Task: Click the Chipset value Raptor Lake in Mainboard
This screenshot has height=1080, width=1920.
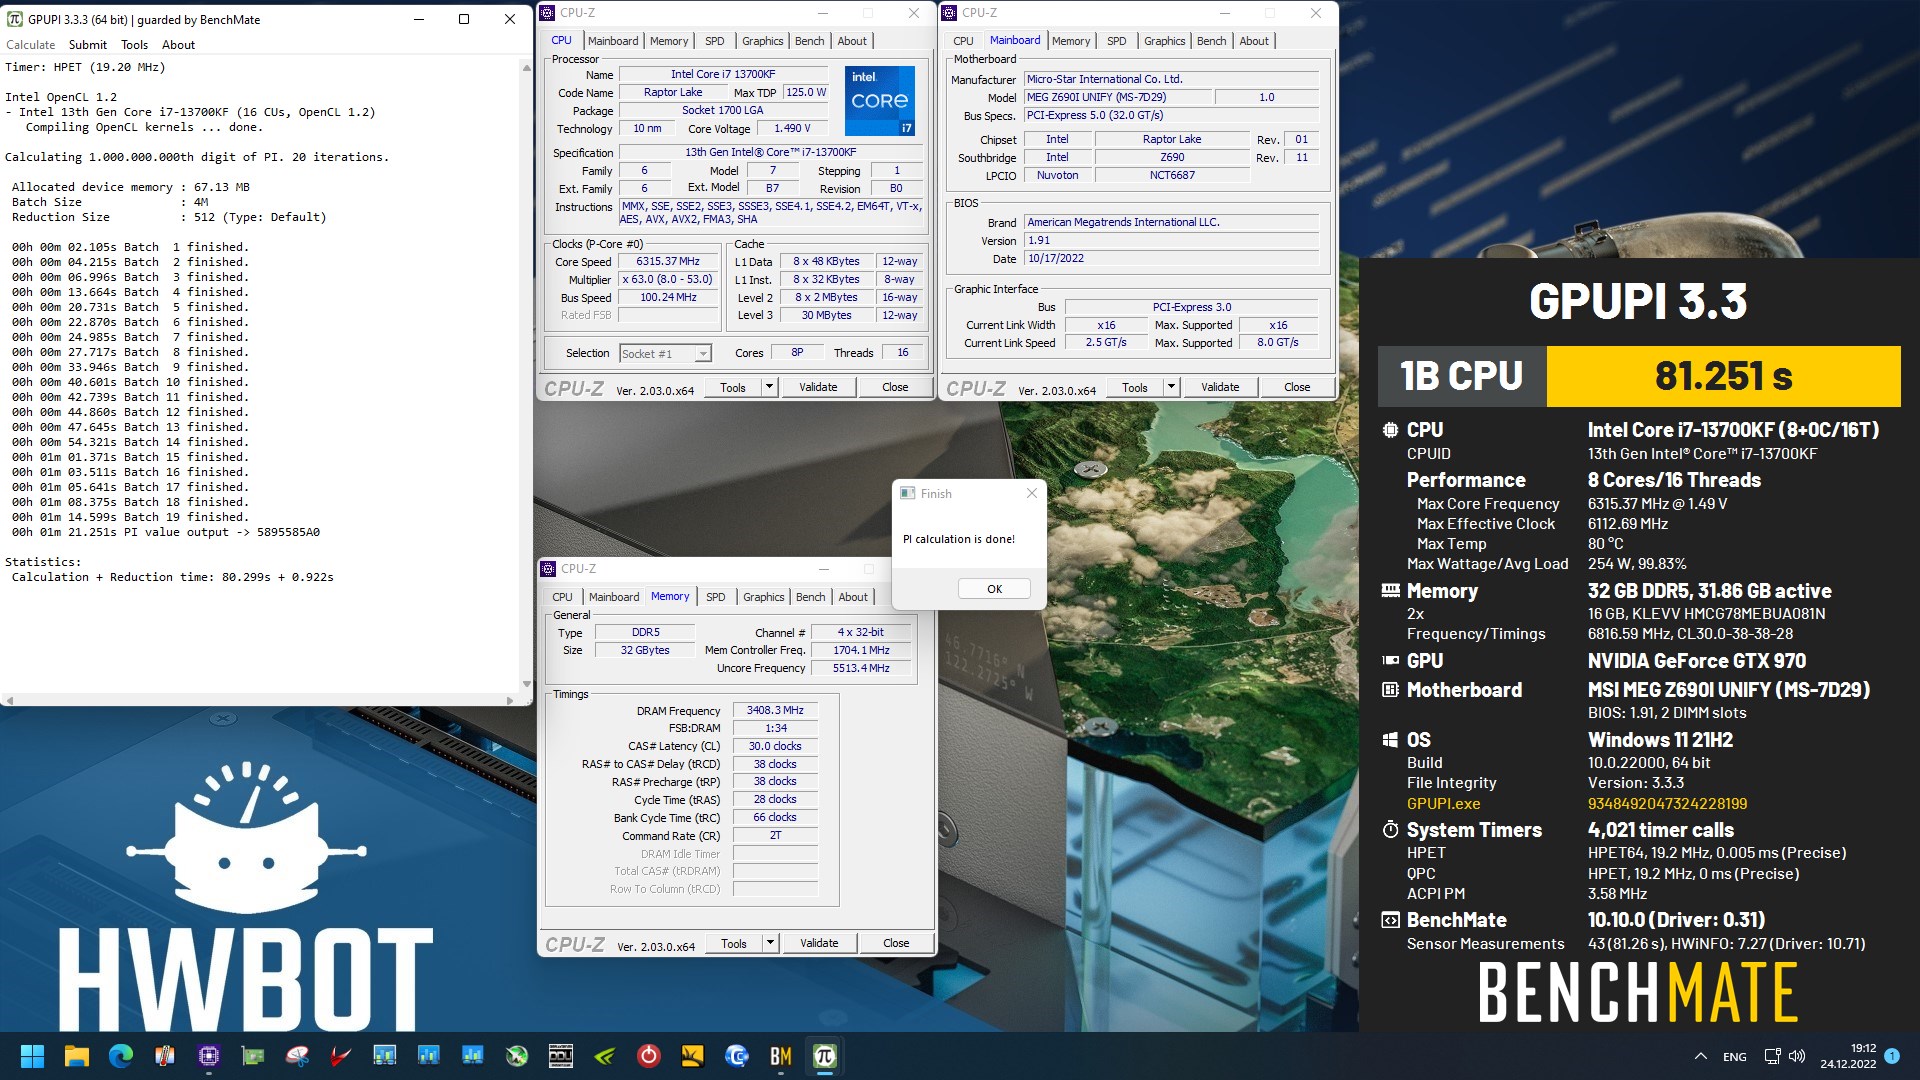Action: pyautogui.click(x=1172, y=139)
